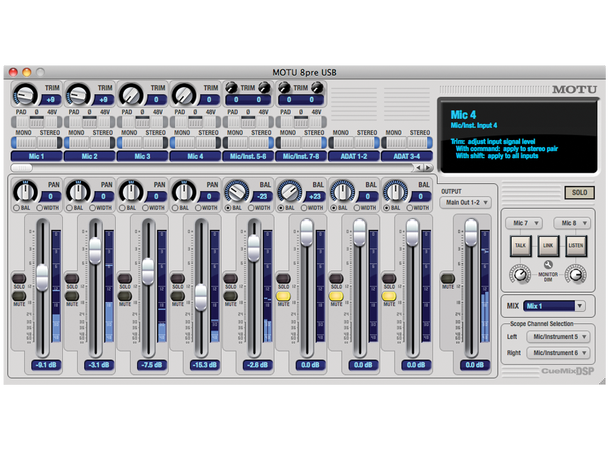
Task: Select WIDTH radio on ADAT 3-4 channel
Action: [410, 208]
